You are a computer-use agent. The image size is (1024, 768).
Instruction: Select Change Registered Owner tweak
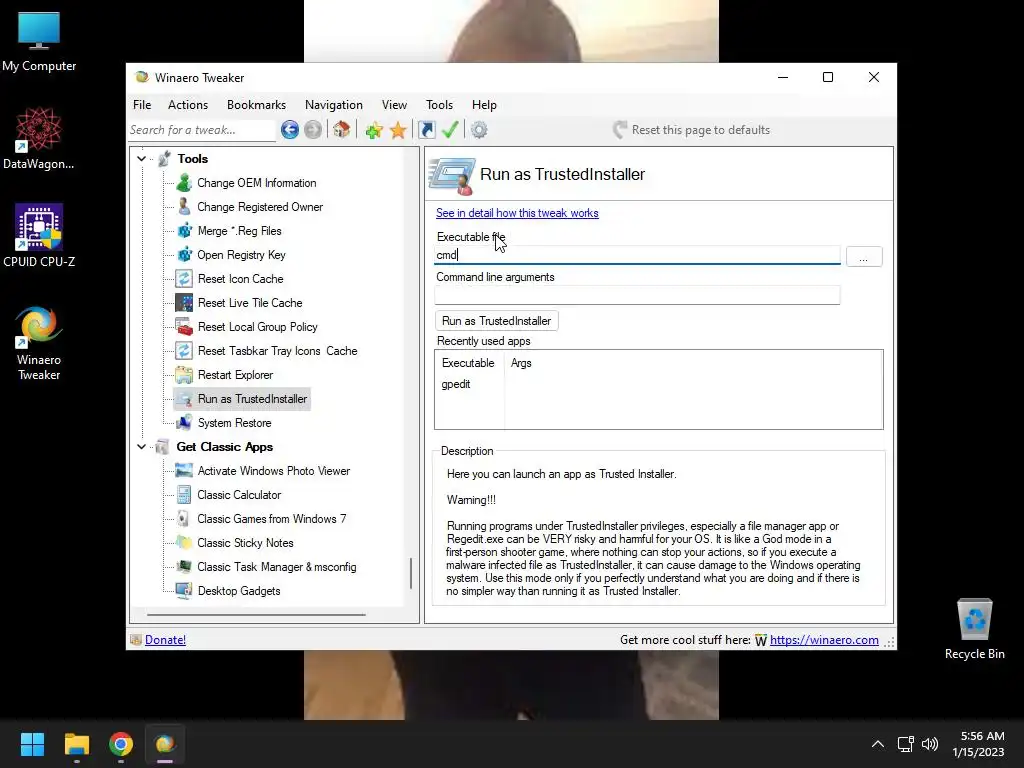click(260, 207)
